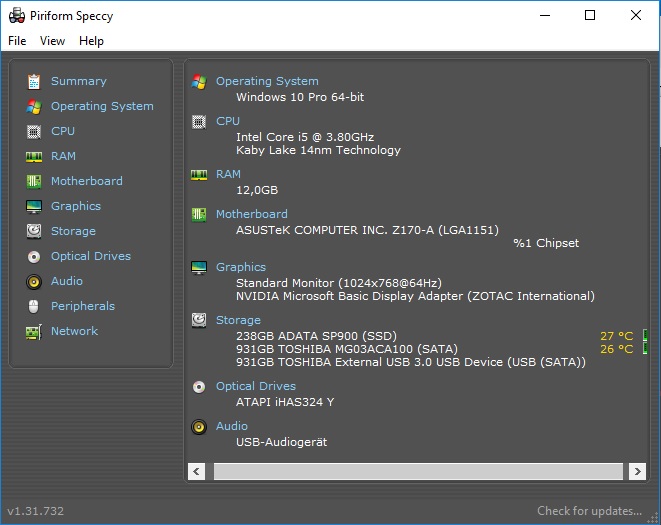The image size is (661, 525).
Task: Click the Peripherals mouse icon in sidebar
Action: pos(34,307)
